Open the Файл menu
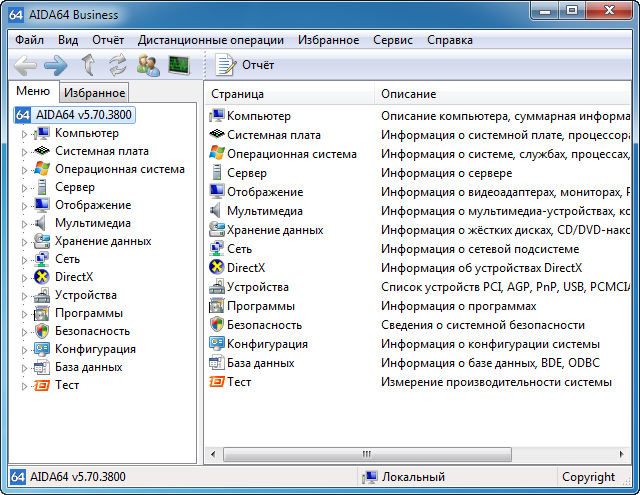This screenshot has width=640, height=495. pyautogui.click(x=29, y=40)
